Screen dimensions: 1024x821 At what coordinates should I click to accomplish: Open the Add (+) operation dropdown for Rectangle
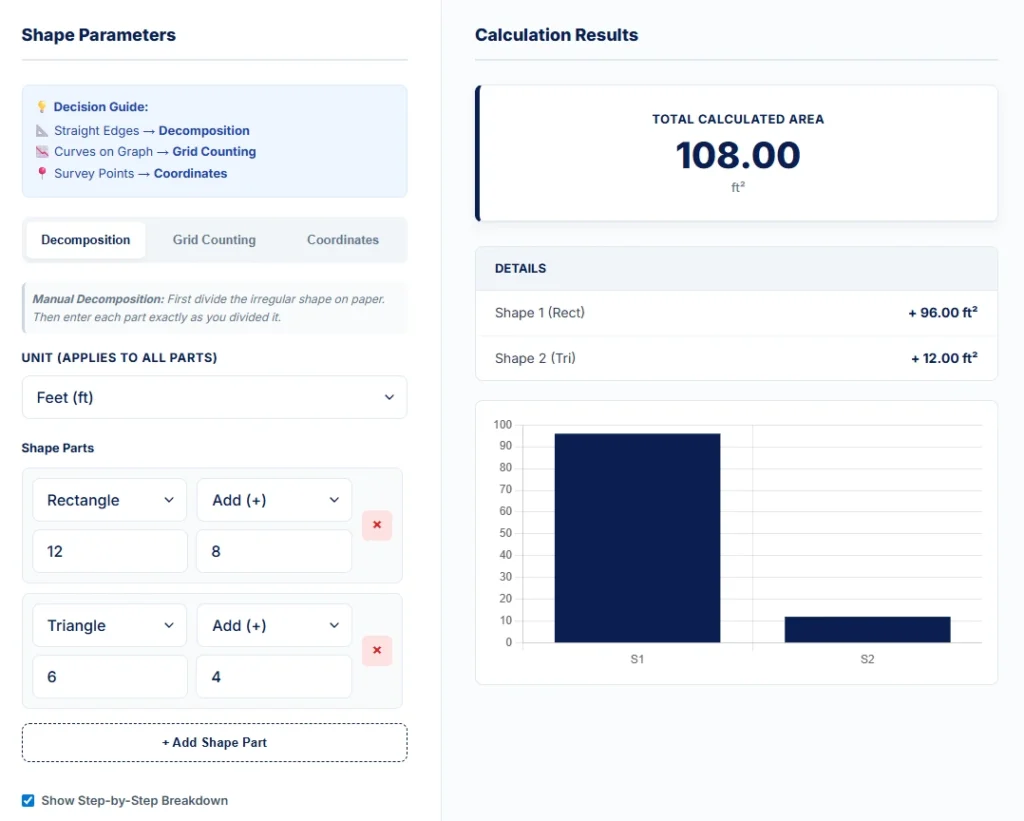coord(274,500)
